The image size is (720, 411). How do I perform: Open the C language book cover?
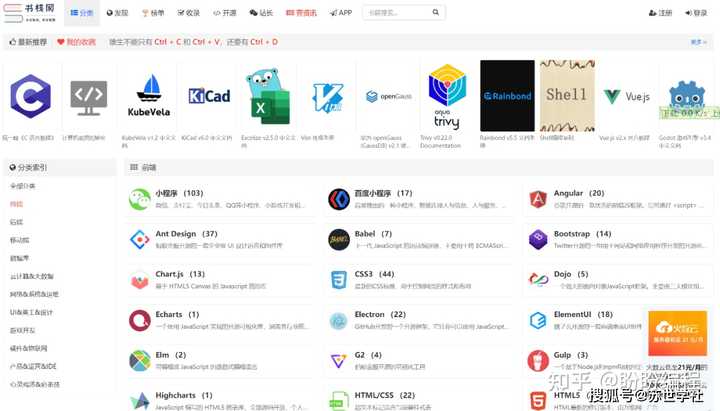pos(30,96)
